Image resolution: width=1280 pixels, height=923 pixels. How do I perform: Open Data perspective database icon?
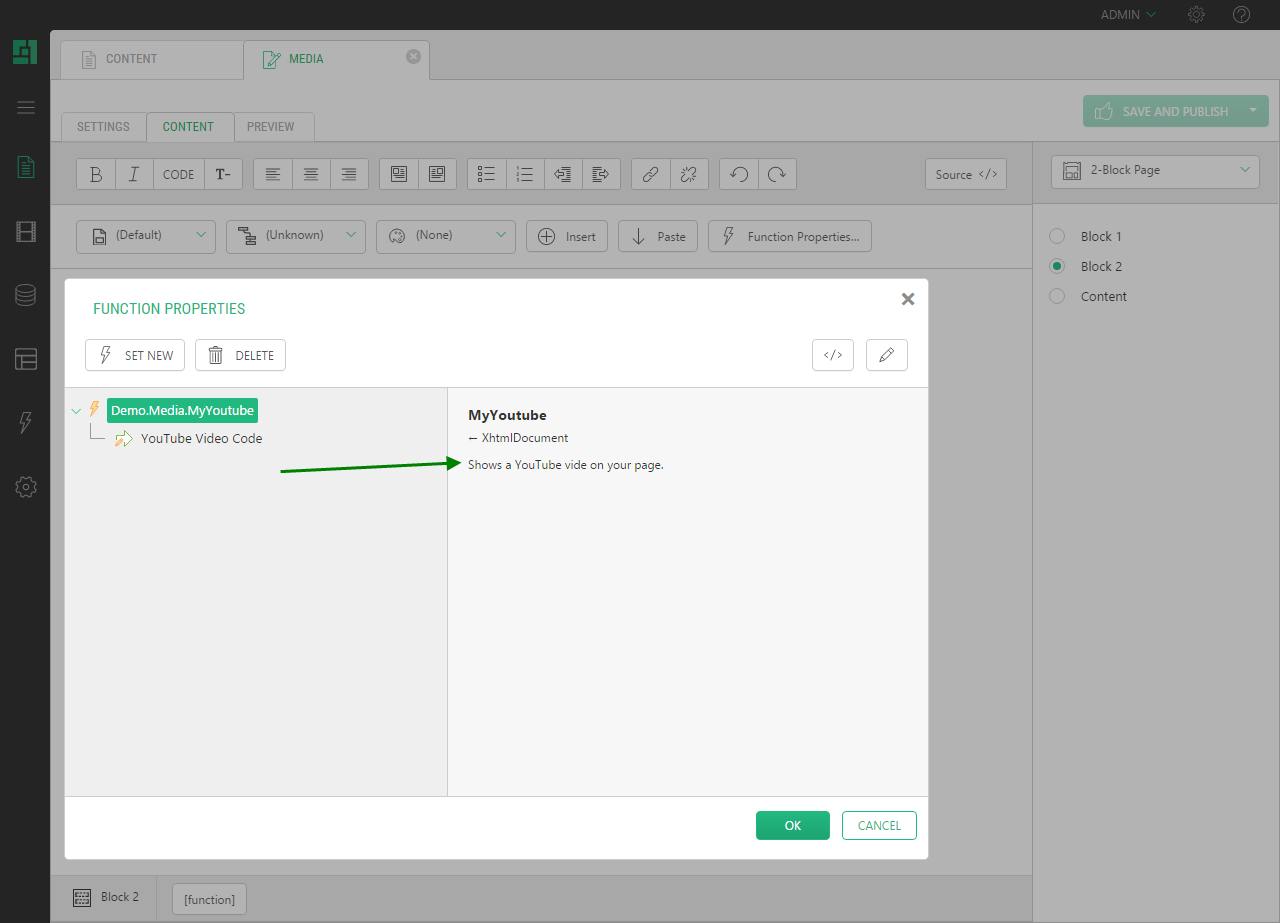coord(26,295)
